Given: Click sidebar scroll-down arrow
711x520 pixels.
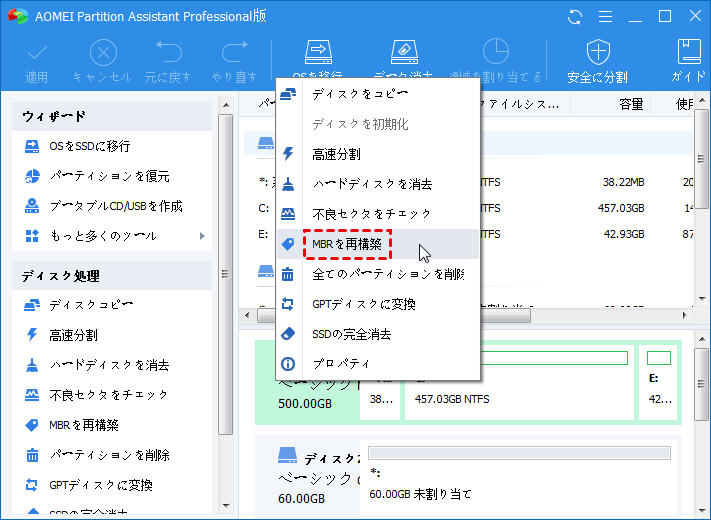Looking at the screenshot, I should point(225,505).
